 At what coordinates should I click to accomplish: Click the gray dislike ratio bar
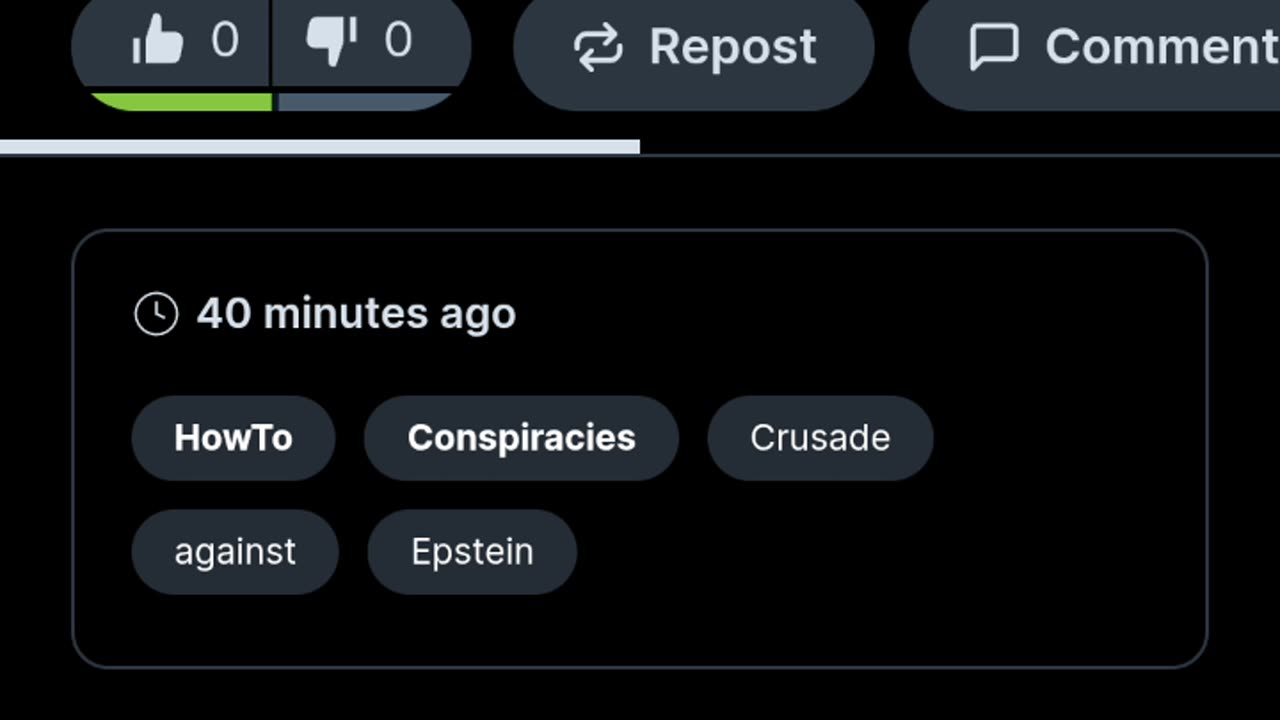point(365,102)
